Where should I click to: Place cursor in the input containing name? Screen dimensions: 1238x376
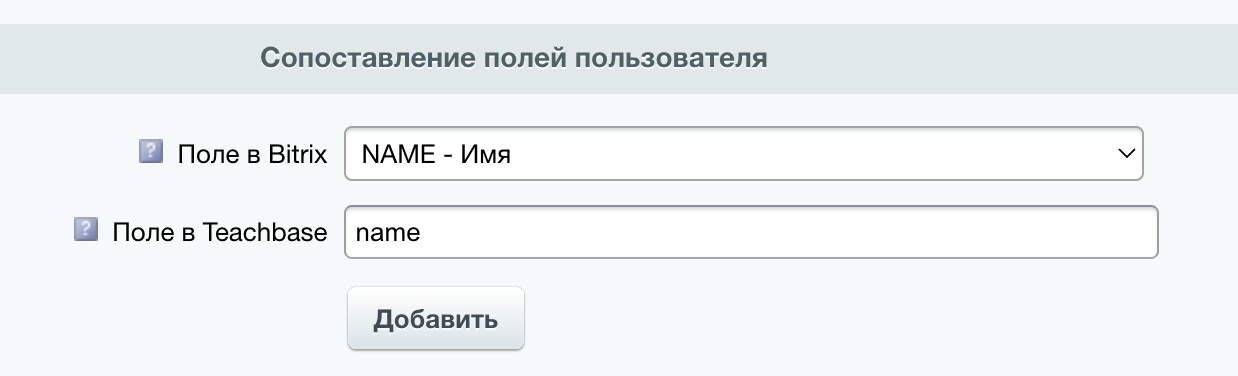(751, 232)
